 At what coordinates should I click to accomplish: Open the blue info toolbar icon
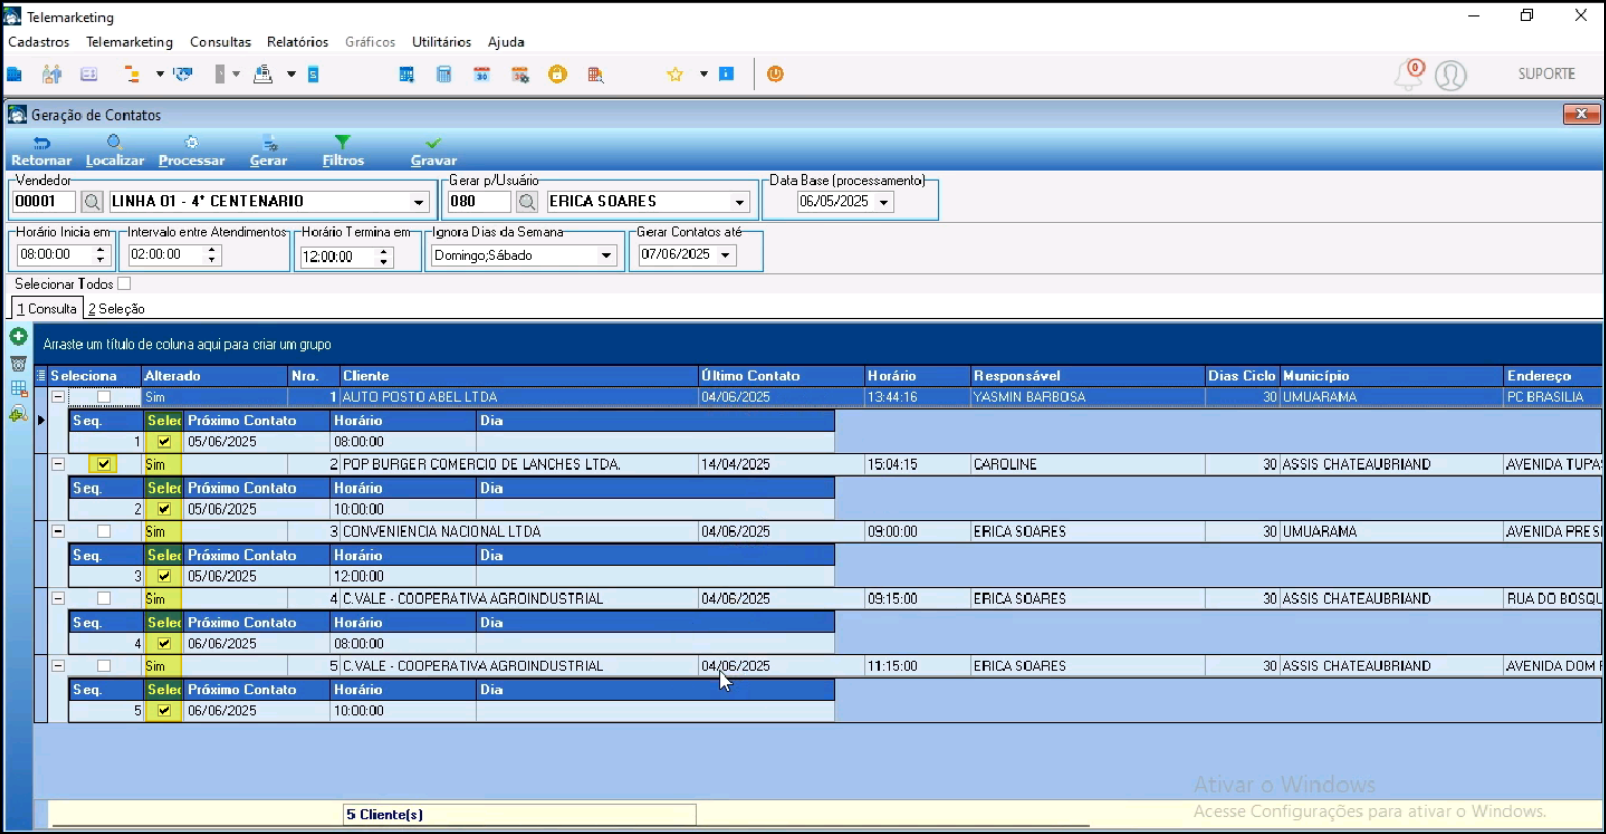pyautogui.click(x=727, y=74)
